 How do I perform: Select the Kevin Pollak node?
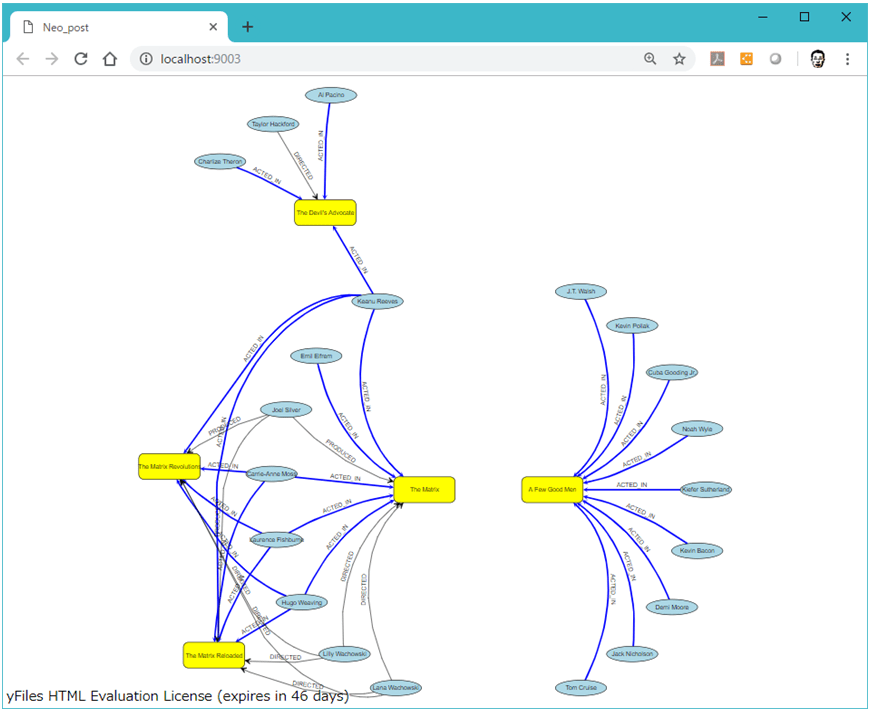point(632,326)
